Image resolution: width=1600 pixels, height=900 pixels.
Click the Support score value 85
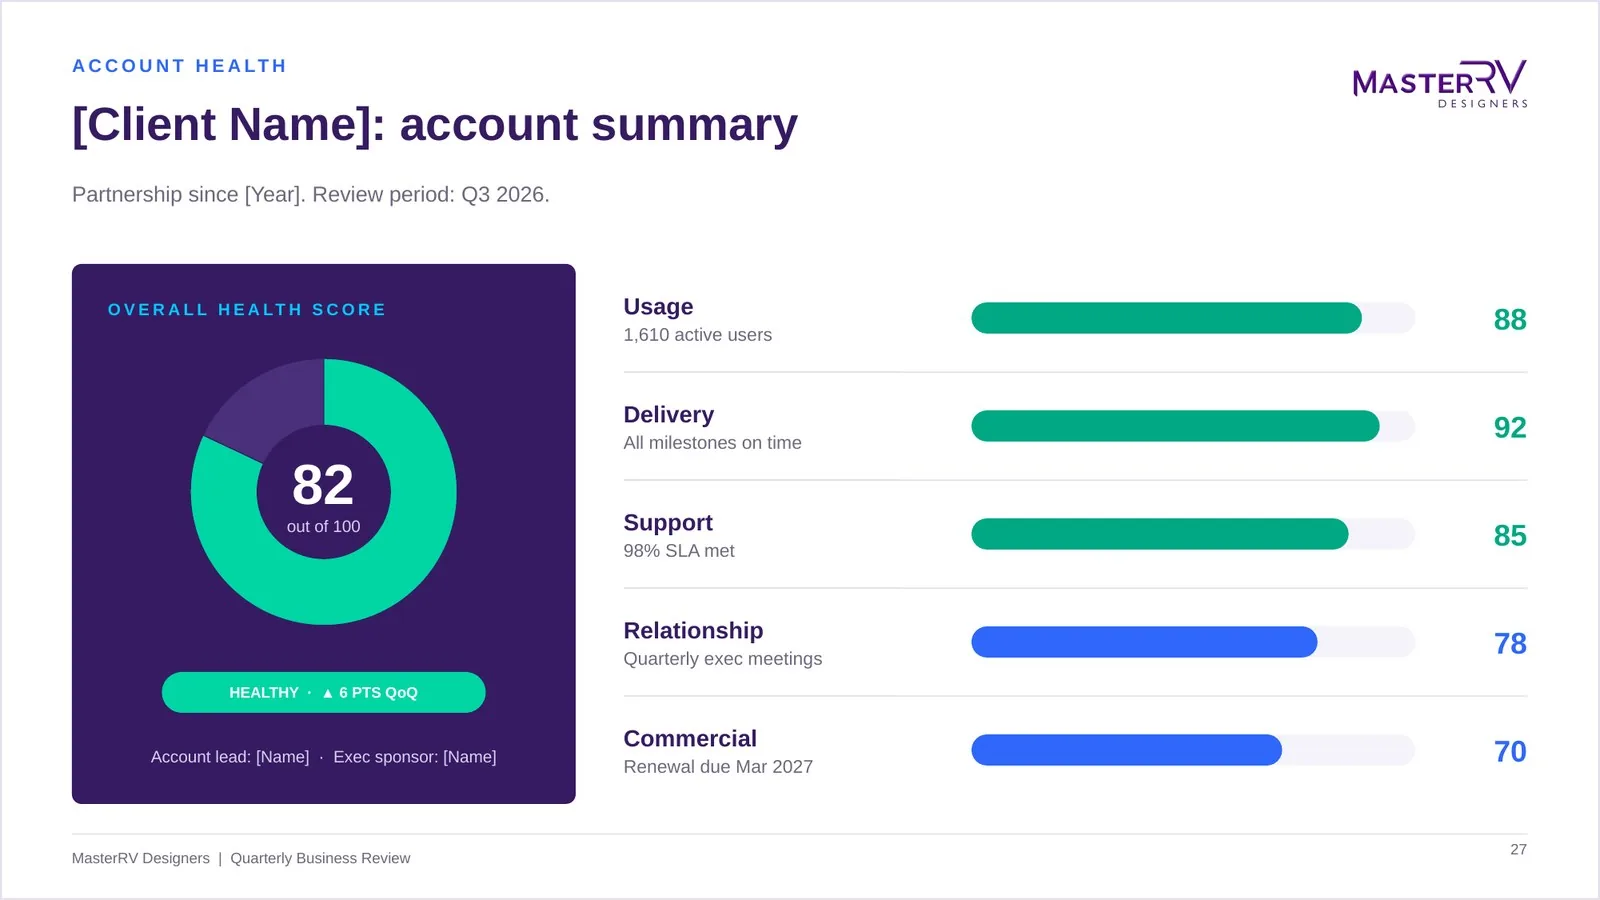click(1510, 535)
